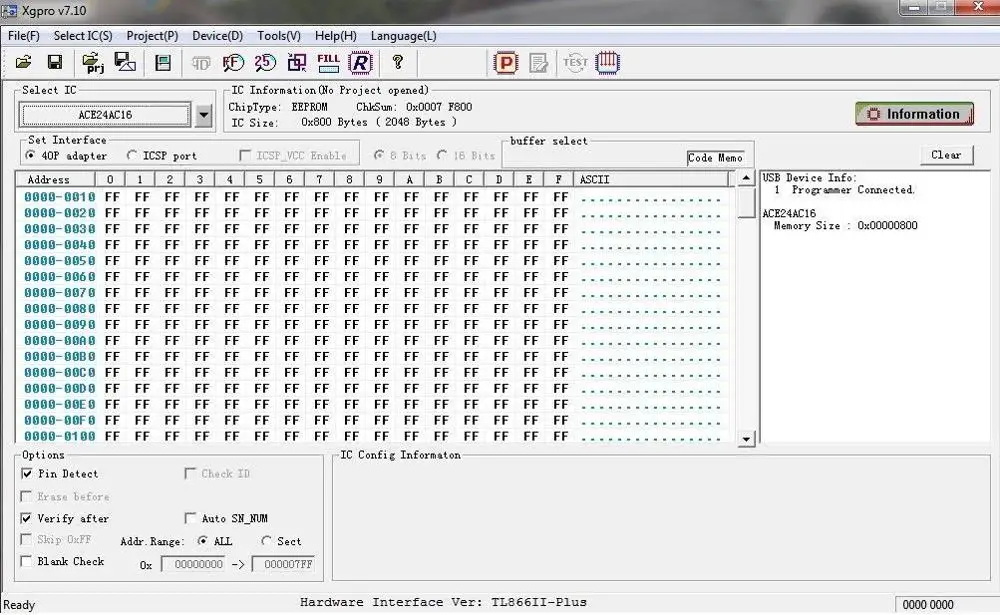Click the address row 0000-0100
1000x615 pixels.
click(x=59, y=436)
